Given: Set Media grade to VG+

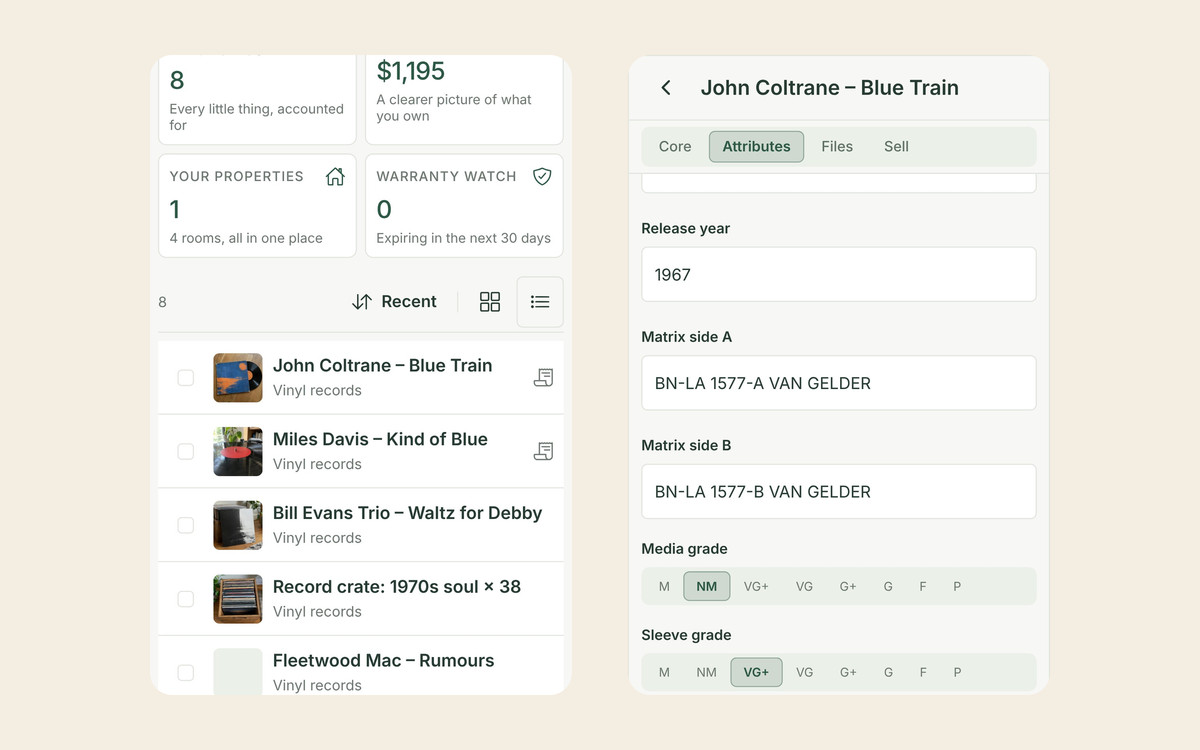Looking at the screenshot, I should [756, 586].
